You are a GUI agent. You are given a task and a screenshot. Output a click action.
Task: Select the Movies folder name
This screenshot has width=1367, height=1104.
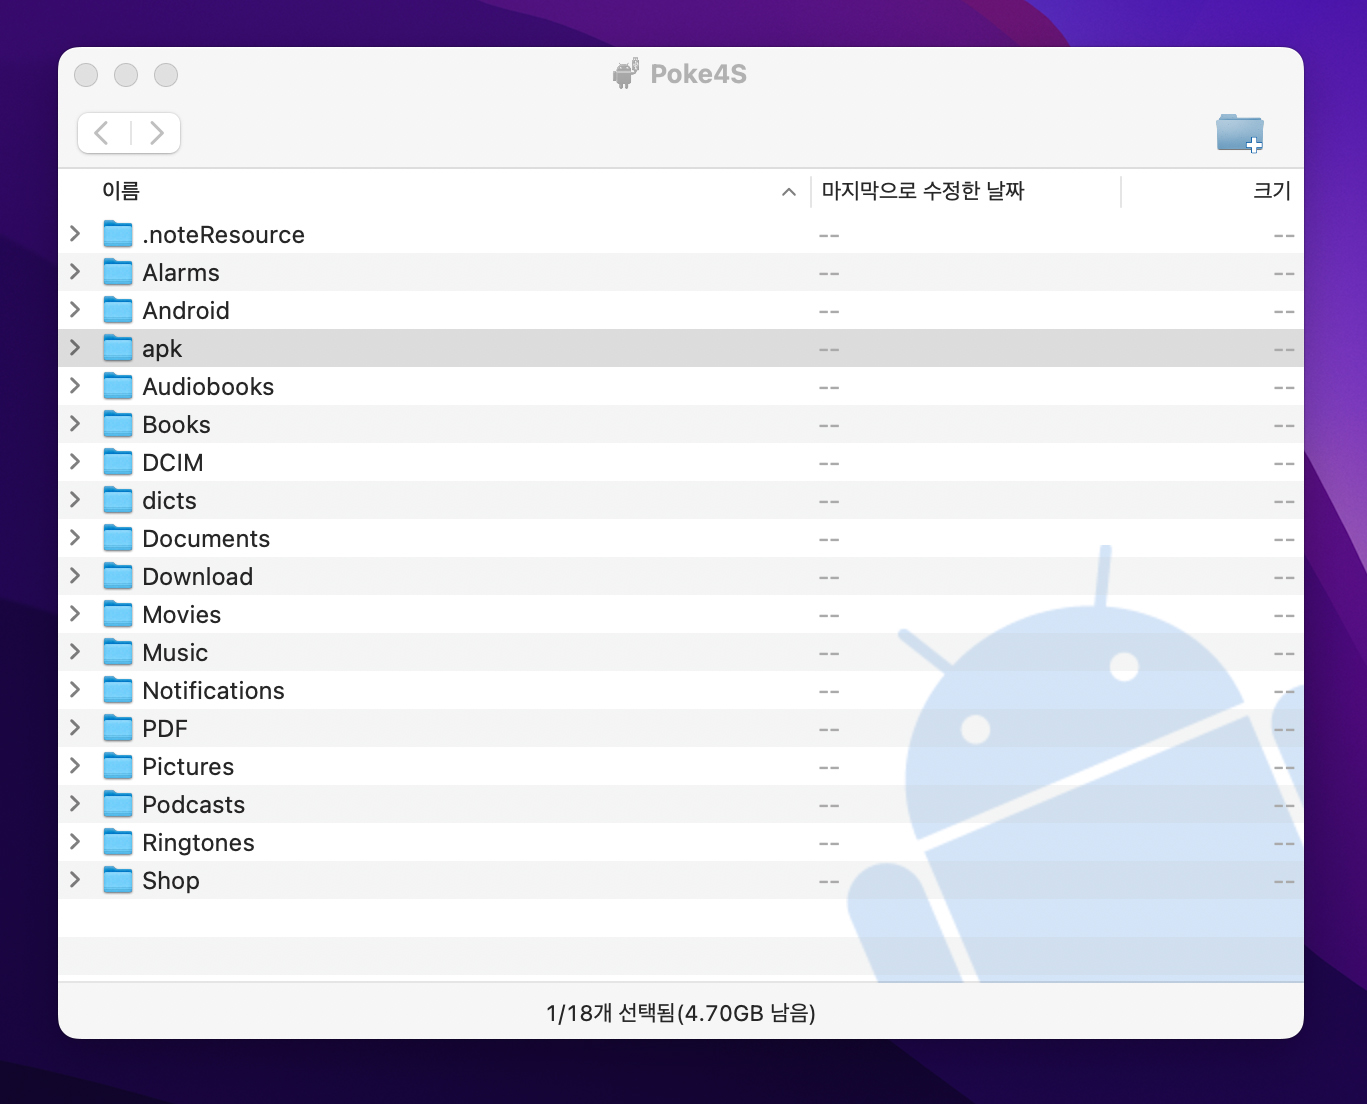[x=182, y=615]
